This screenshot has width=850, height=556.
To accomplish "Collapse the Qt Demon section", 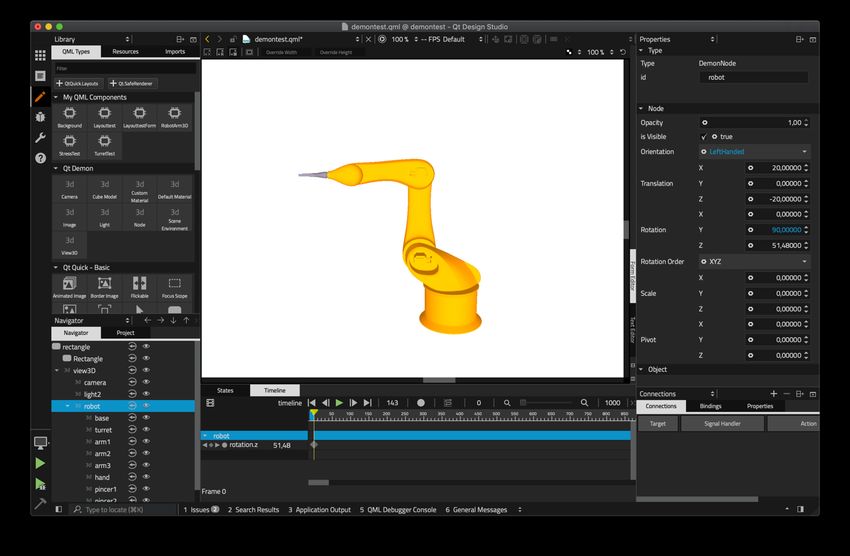I will [x=56, y=169].
